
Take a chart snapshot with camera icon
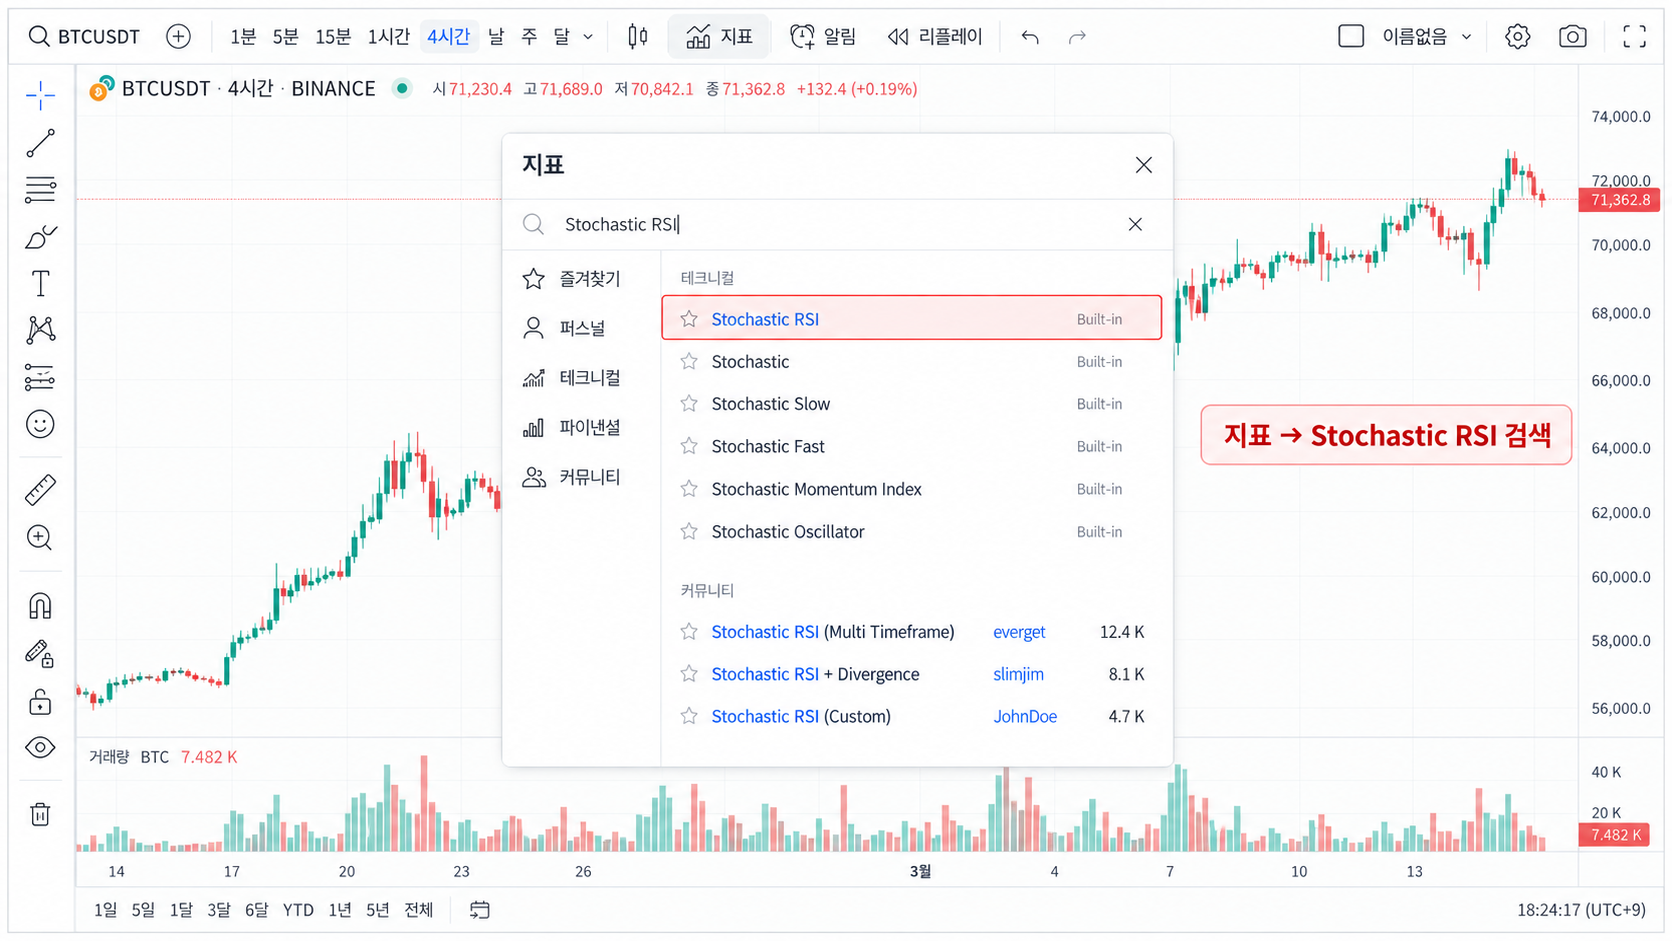1573,37
